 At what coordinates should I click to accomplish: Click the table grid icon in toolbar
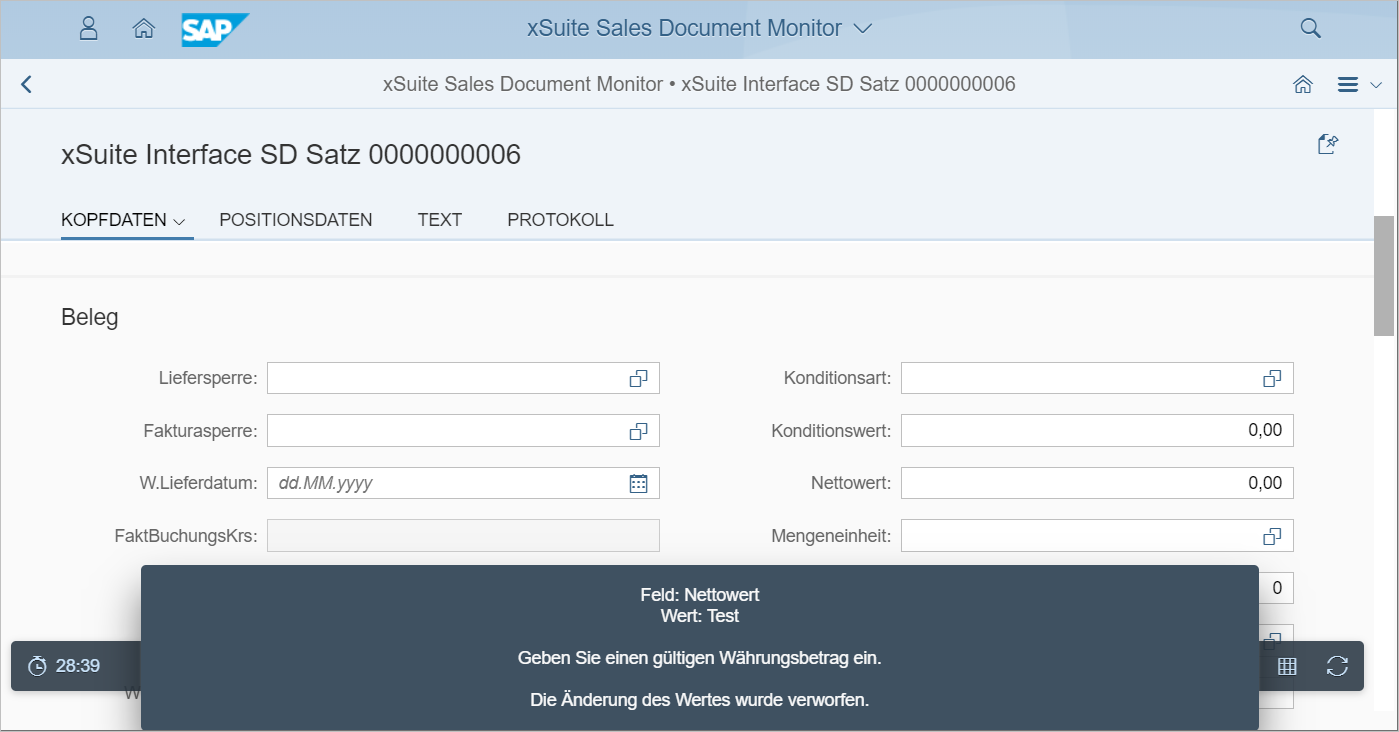coord(1287,666)
